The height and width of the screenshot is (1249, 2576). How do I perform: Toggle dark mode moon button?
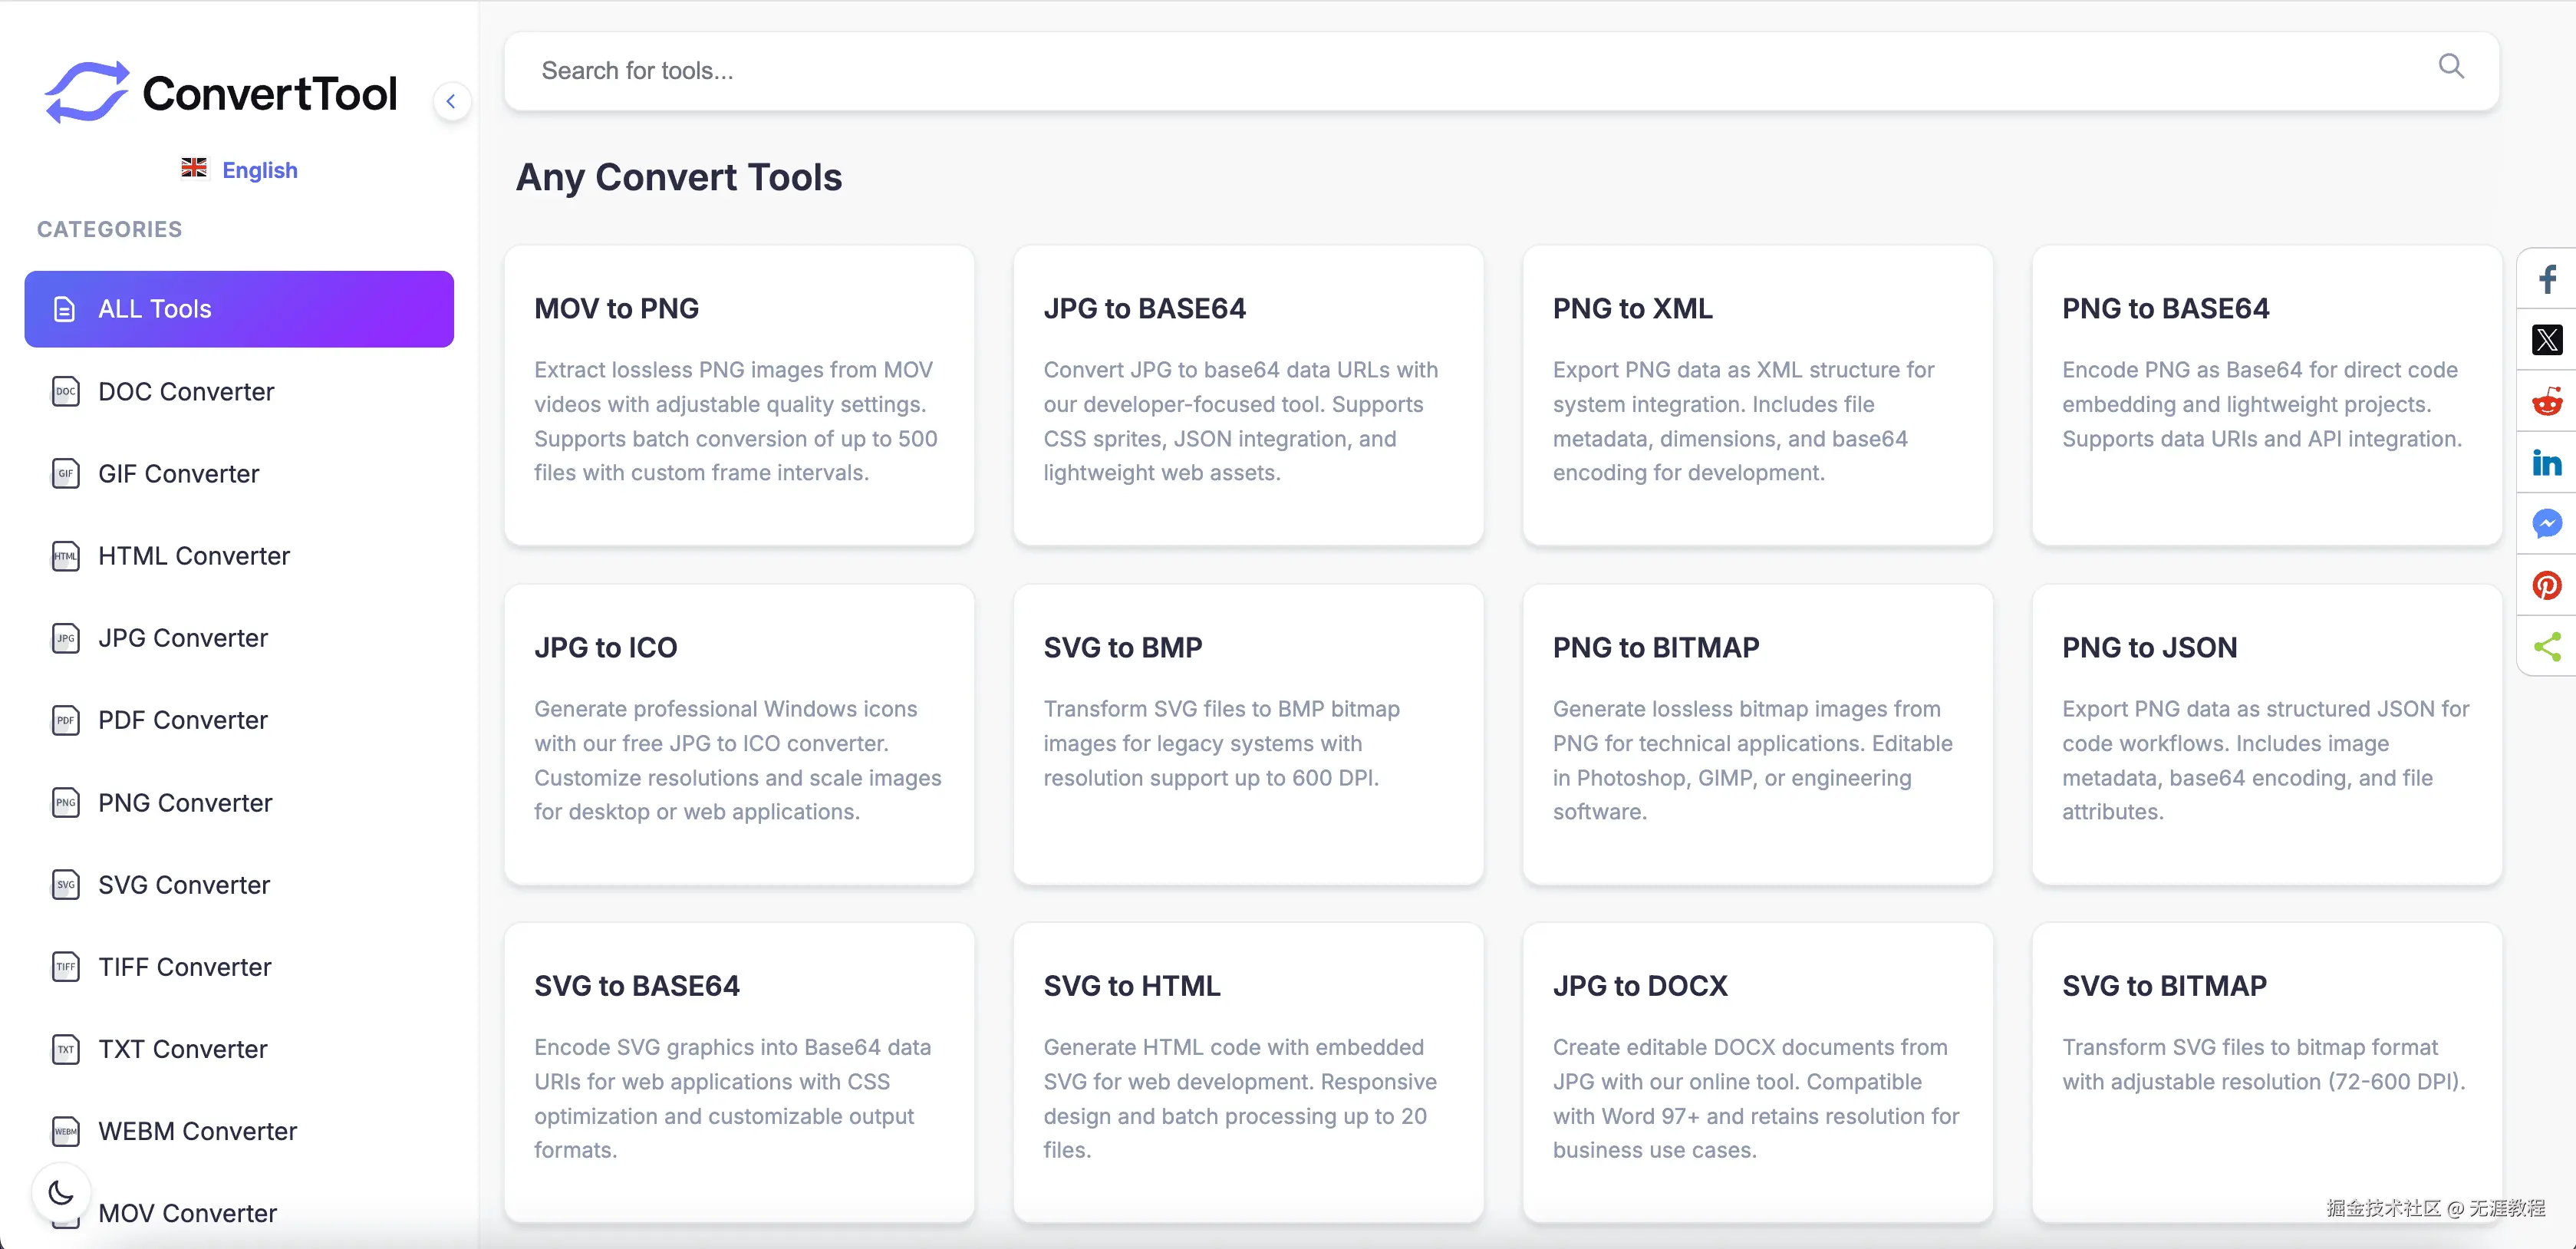click(x=61, y=1192)
